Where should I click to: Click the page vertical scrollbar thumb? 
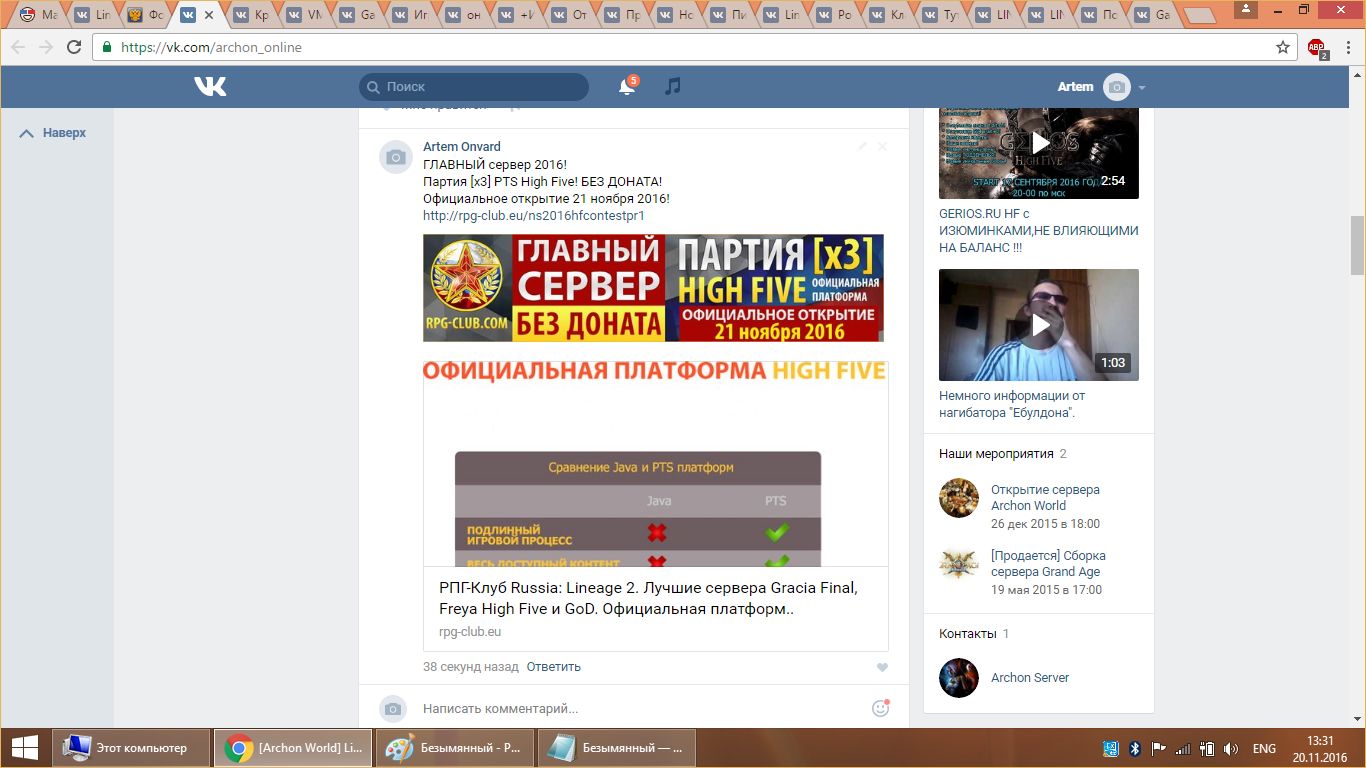tap(1357, 245)
